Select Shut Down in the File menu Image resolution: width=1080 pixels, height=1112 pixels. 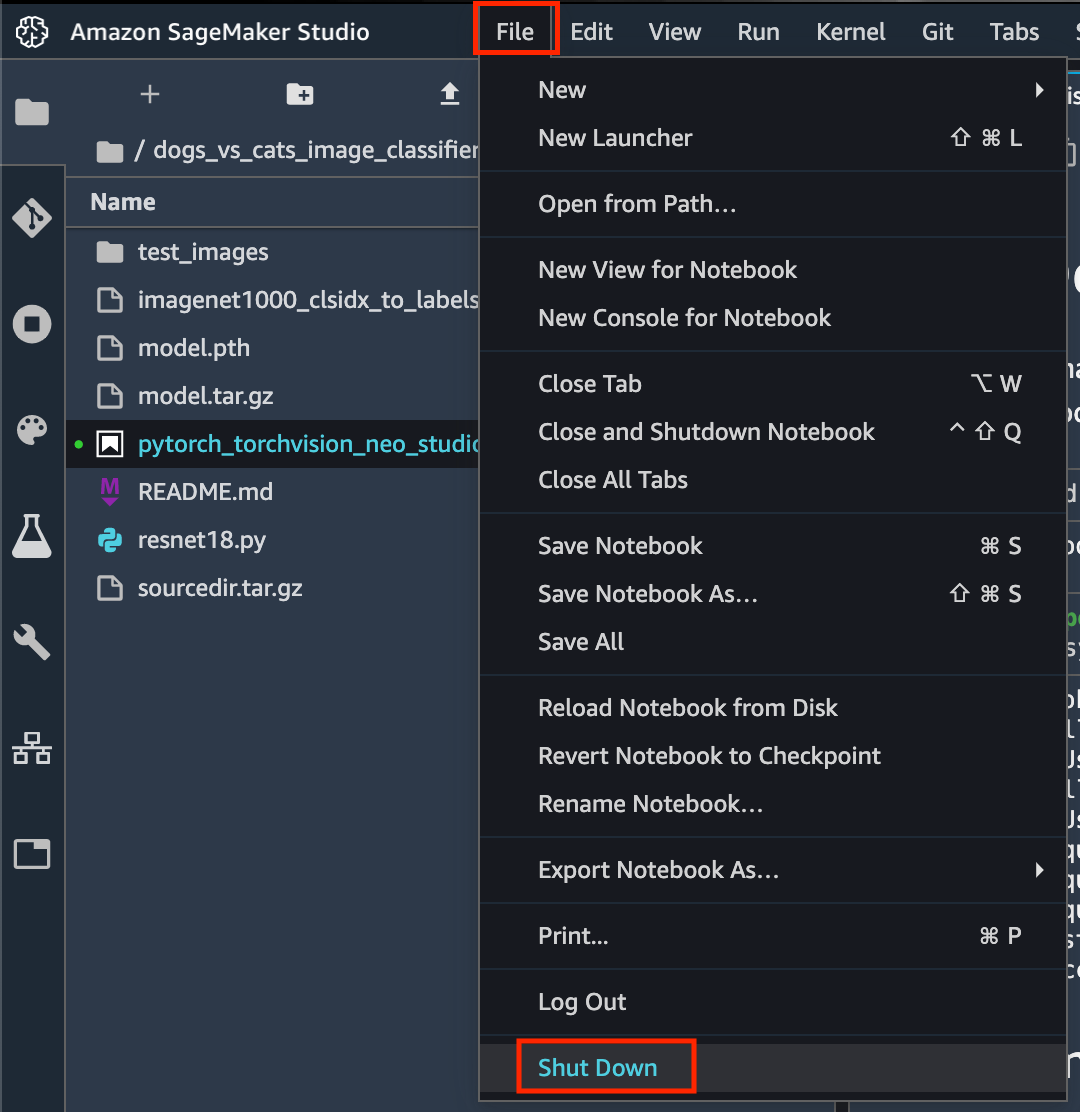tap(598, 1067)
